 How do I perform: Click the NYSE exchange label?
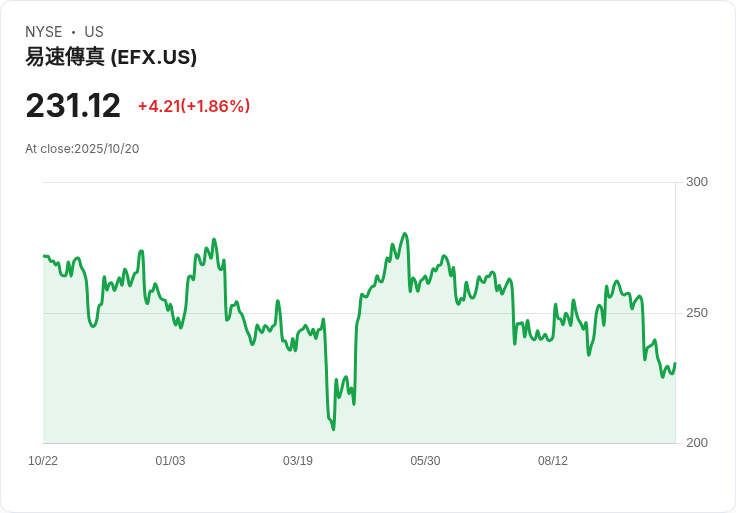(x=44, y=32)
